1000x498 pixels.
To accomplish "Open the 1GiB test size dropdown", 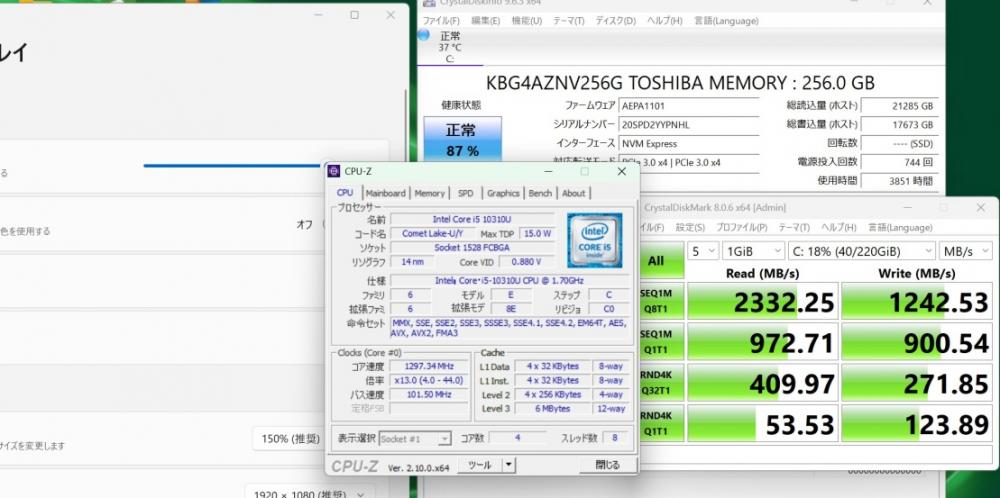I will point(754,251).
